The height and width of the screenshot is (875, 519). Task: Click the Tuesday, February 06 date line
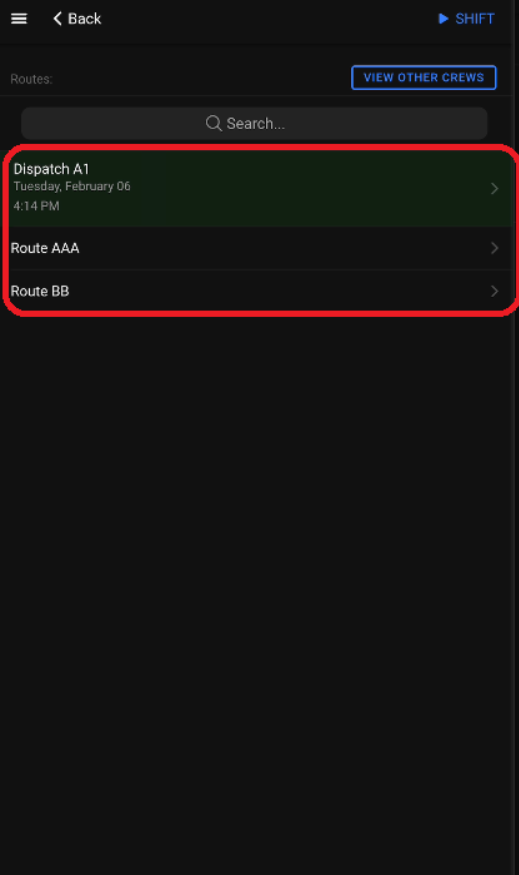(72, 186)
